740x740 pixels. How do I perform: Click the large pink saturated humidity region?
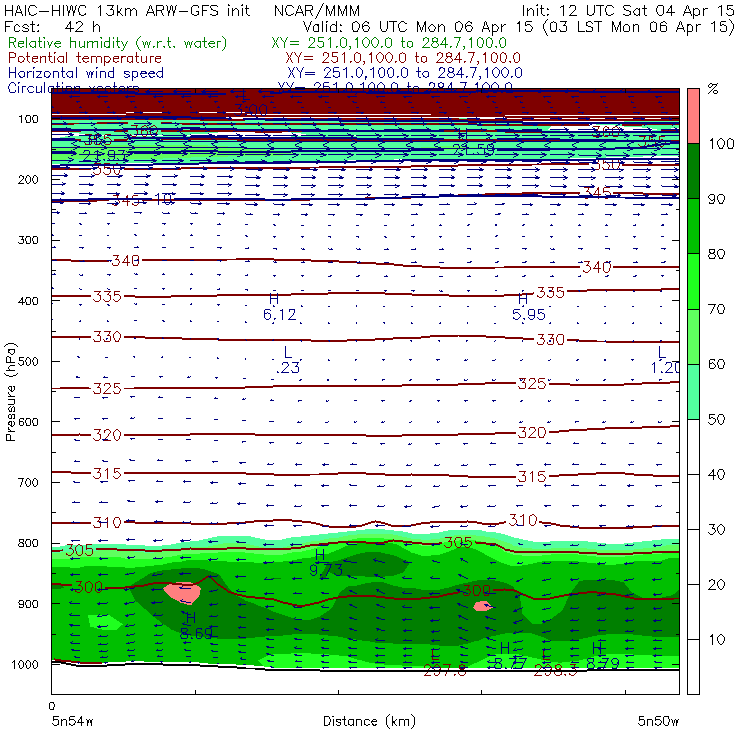click(x=183, y=593)
